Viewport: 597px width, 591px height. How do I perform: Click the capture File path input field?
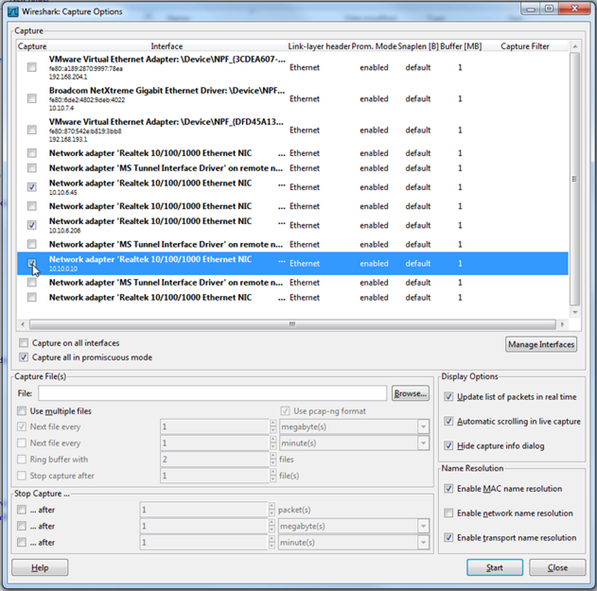(x=212, y=393)
